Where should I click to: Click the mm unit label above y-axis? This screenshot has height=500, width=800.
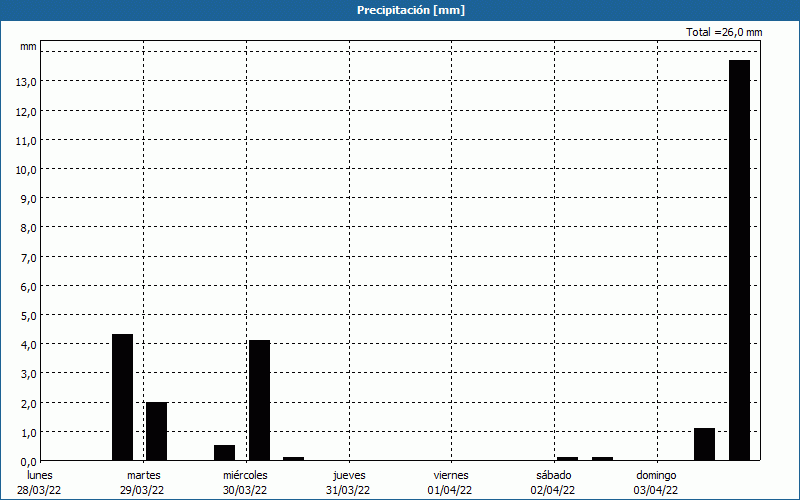[x=28, y=46]
